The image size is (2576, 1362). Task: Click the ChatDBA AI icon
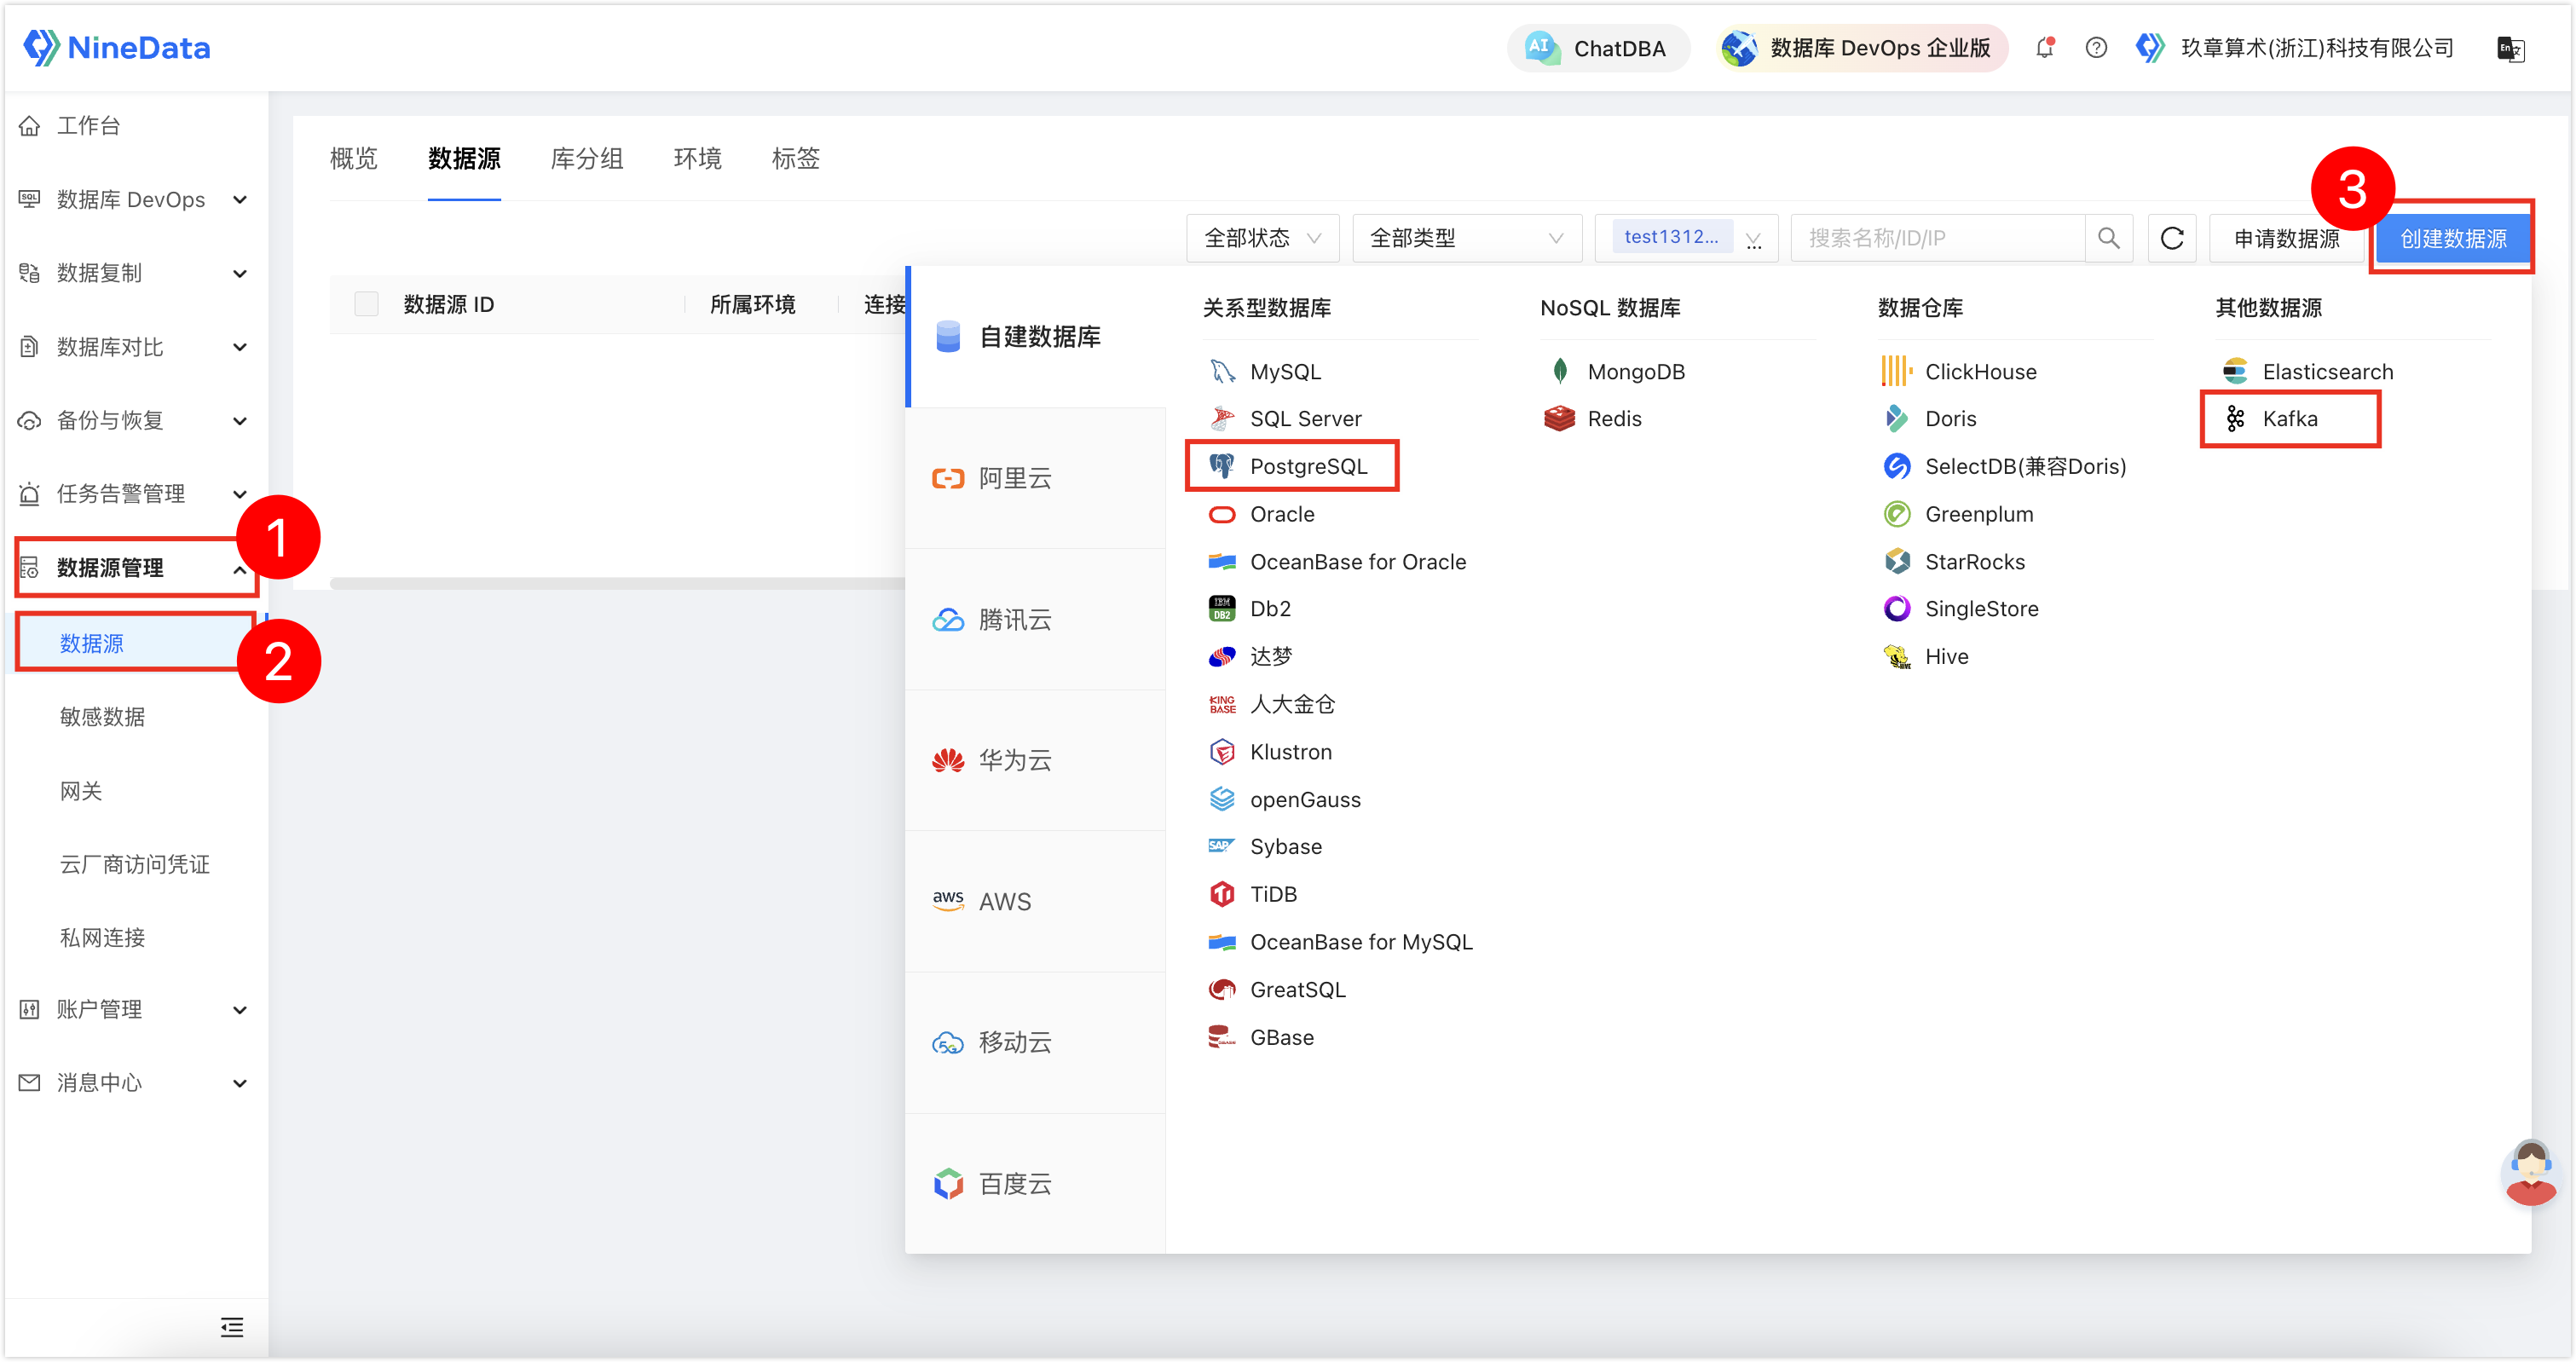click(1542, 48)
